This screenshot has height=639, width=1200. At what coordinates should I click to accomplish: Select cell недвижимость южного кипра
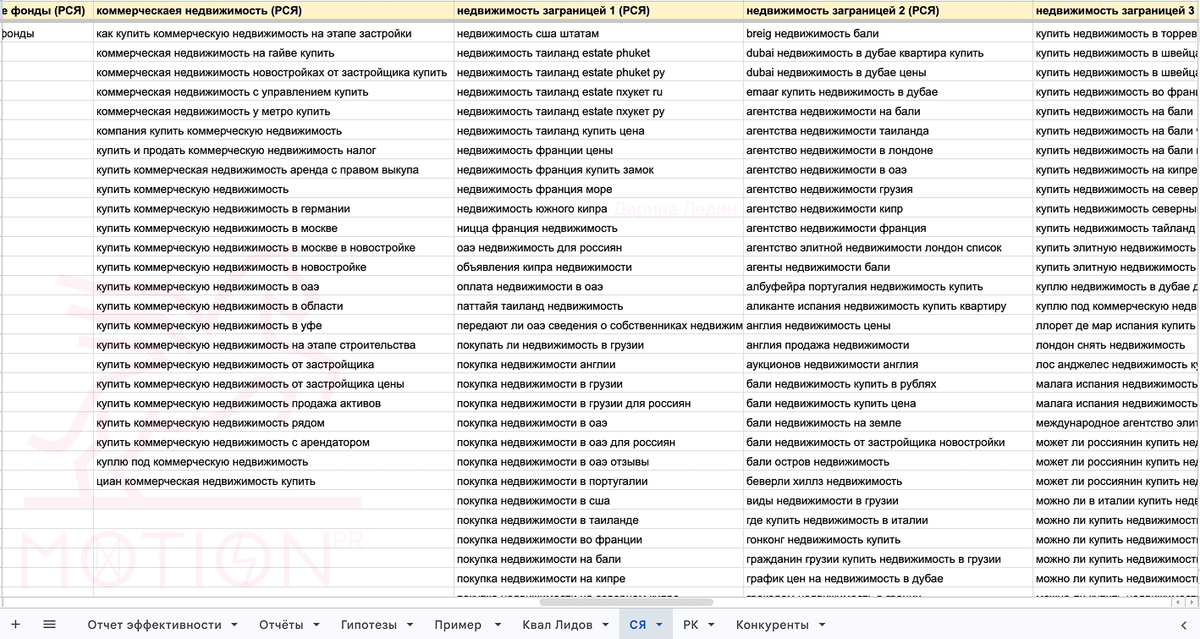pyautogui.click(x=598, y=209)
